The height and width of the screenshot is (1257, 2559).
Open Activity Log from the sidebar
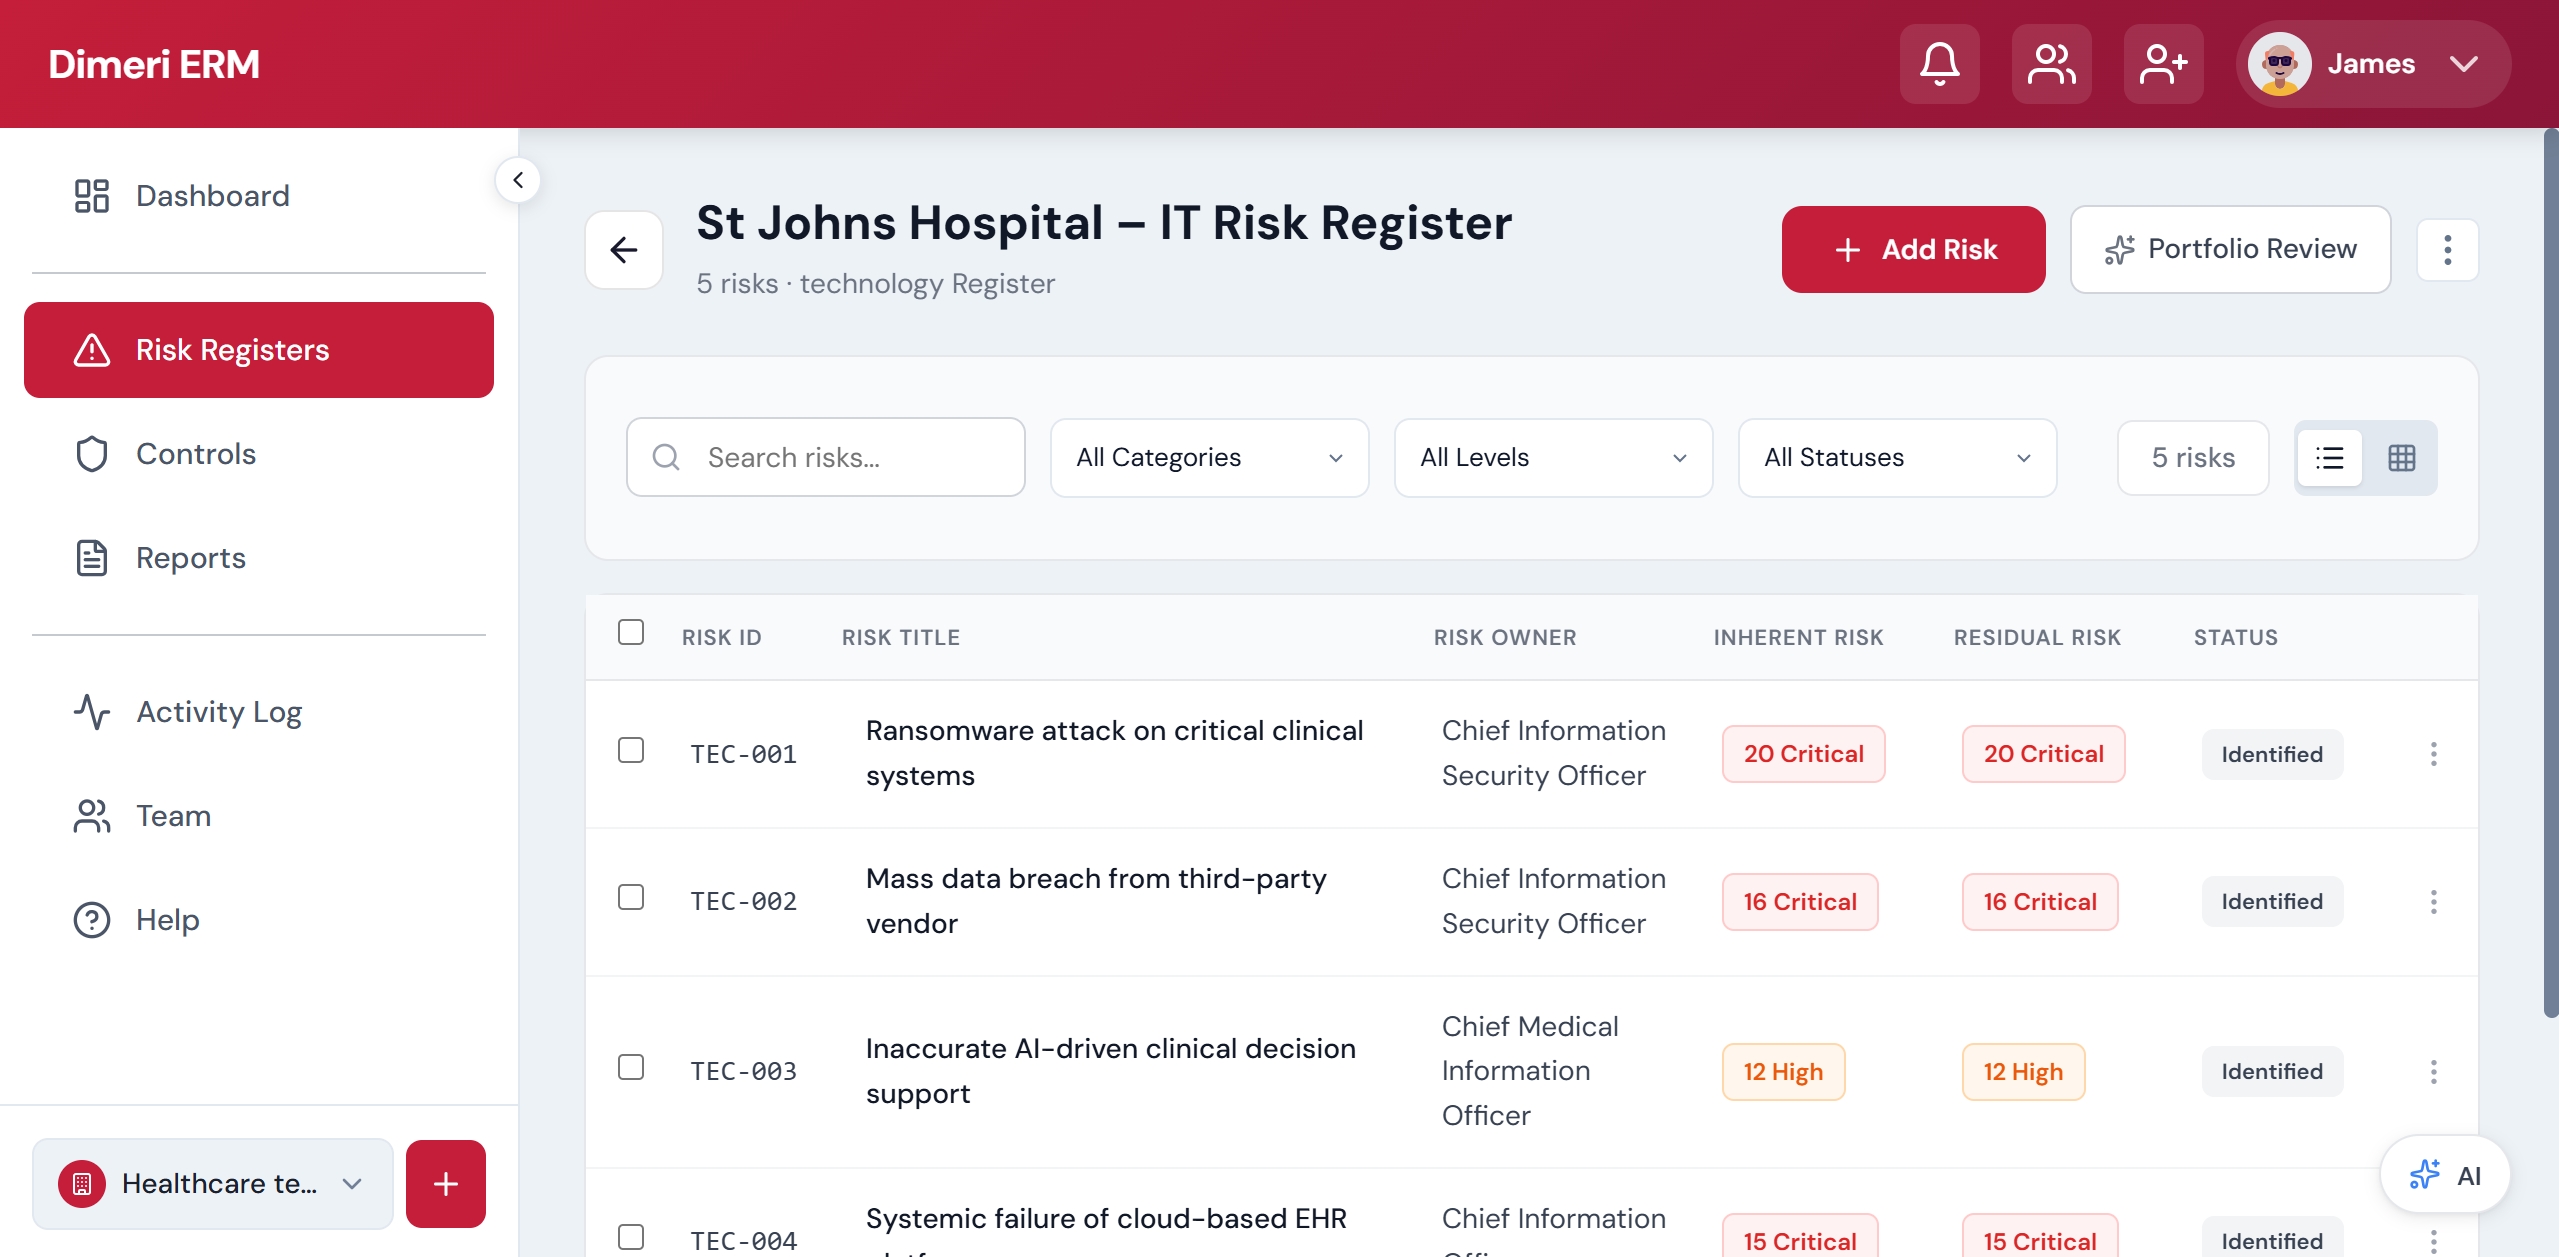click(x=219, y=712)
